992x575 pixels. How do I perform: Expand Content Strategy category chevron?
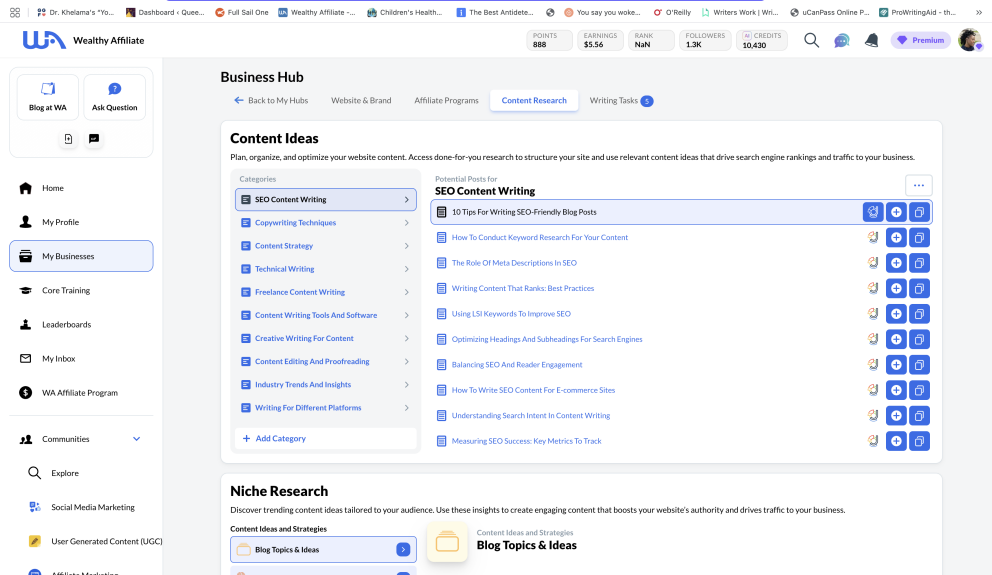pyautogui.click(x=406, y=246)
